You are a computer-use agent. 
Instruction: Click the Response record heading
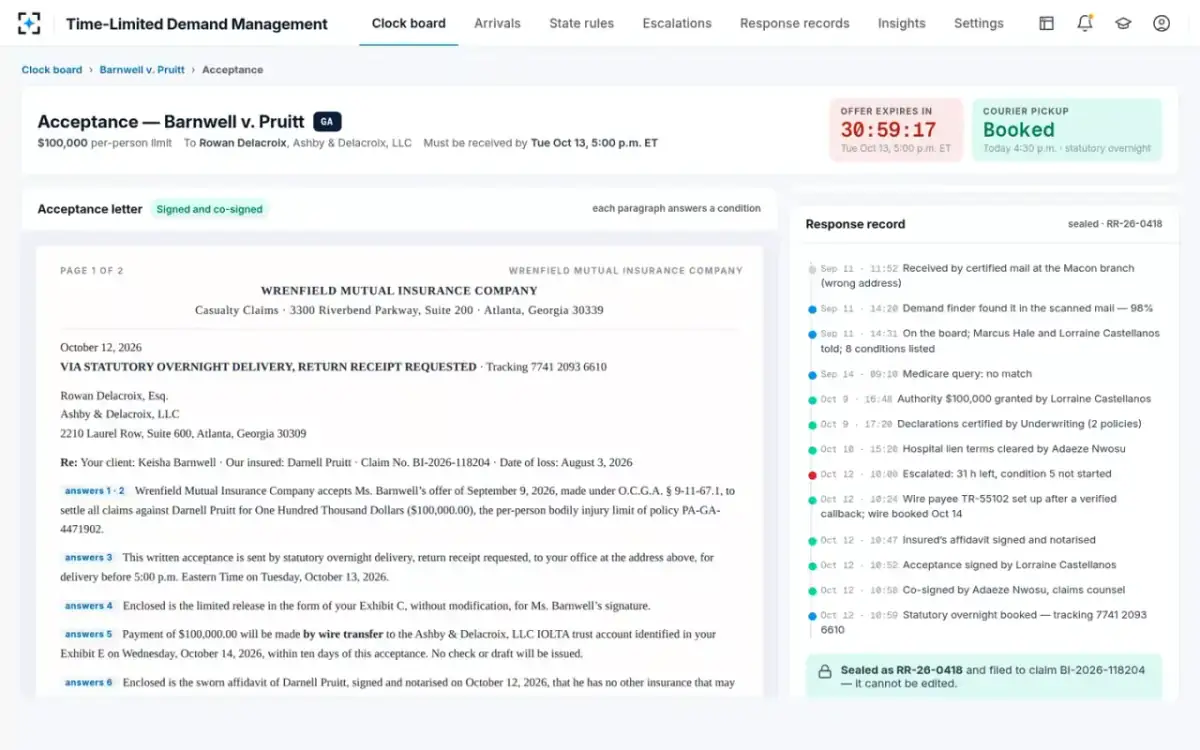pos(855,224)
